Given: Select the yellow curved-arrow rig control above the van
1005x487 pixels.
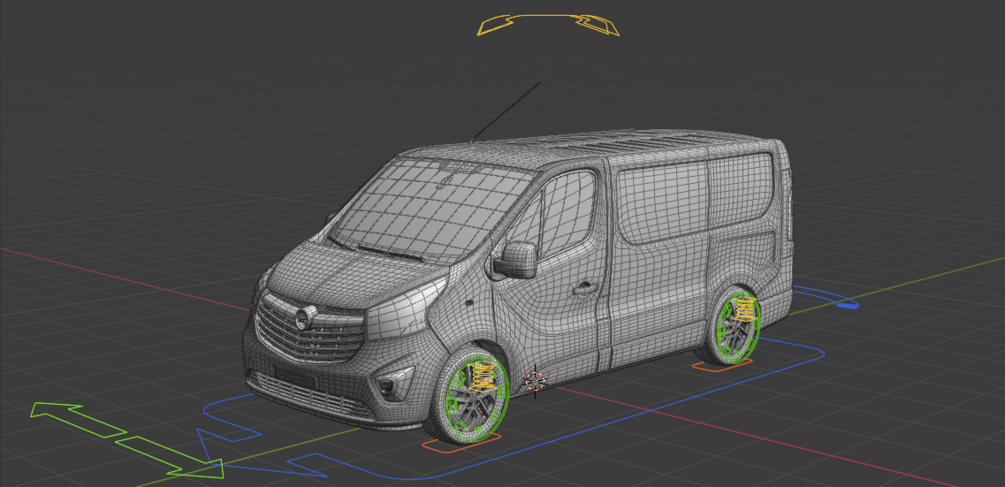Looking at the screenshot, I should pos(549,24).
